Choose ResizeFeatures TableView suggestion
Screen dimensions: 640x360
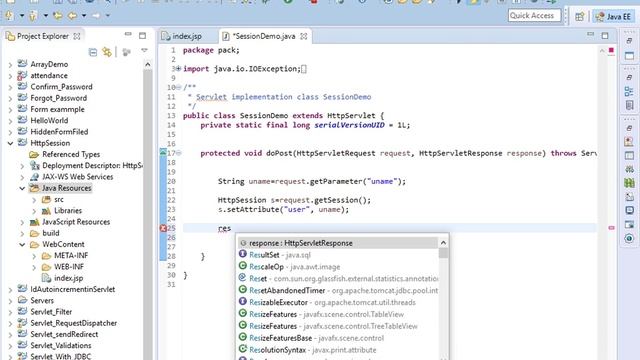[x=338, y=314]
